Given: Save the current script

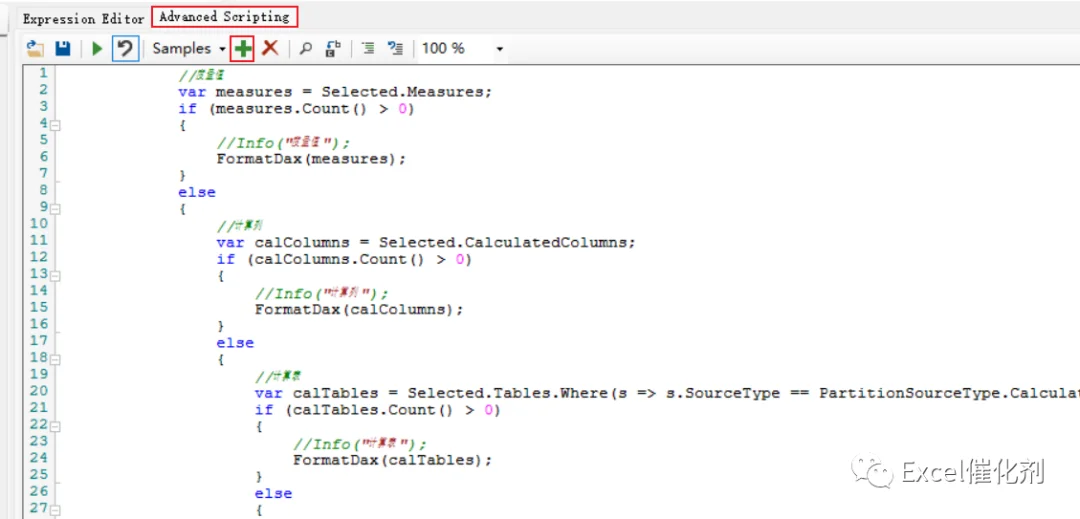Looking at the screenshot, I should pos(63,49).
